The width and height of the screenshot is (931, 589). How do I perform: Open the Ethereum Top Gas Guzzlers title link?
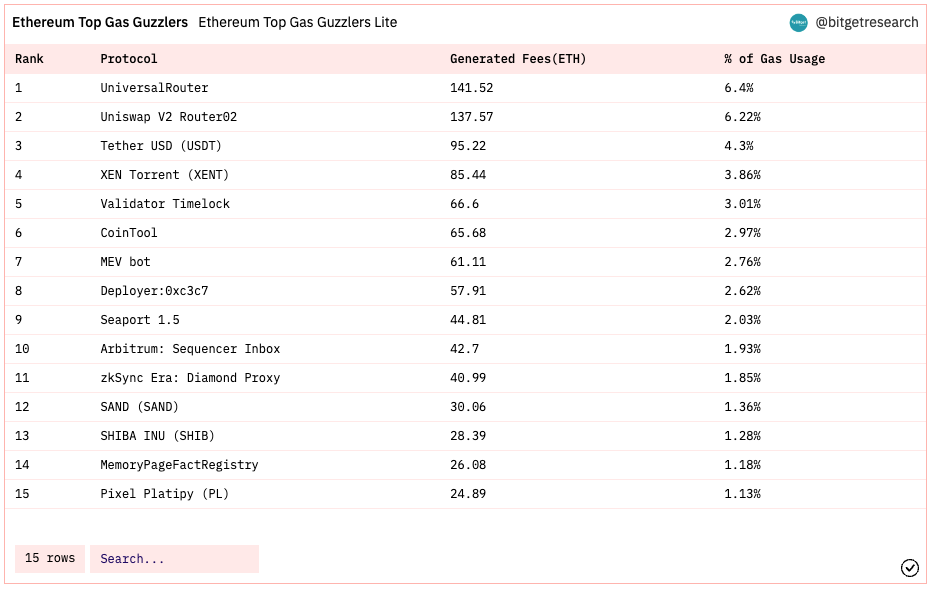coord(100,23)
